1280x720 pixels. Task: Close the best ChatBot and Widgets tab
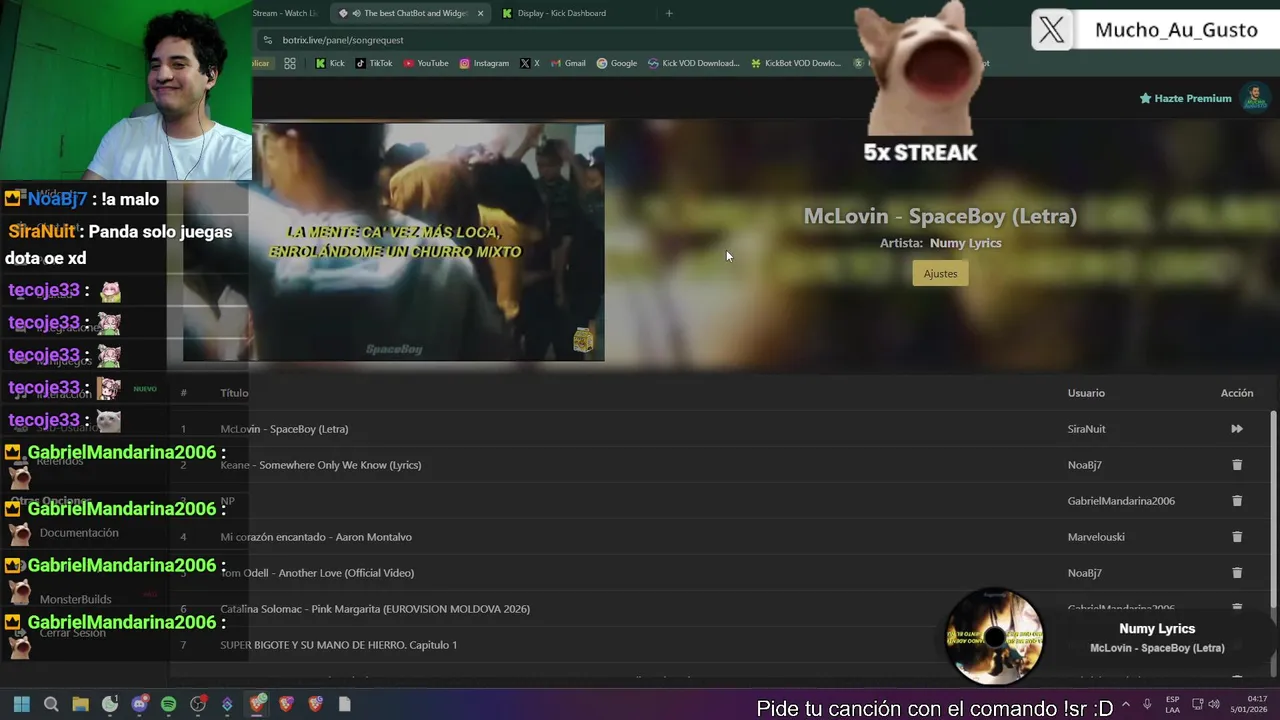click(x=481, y=13)
